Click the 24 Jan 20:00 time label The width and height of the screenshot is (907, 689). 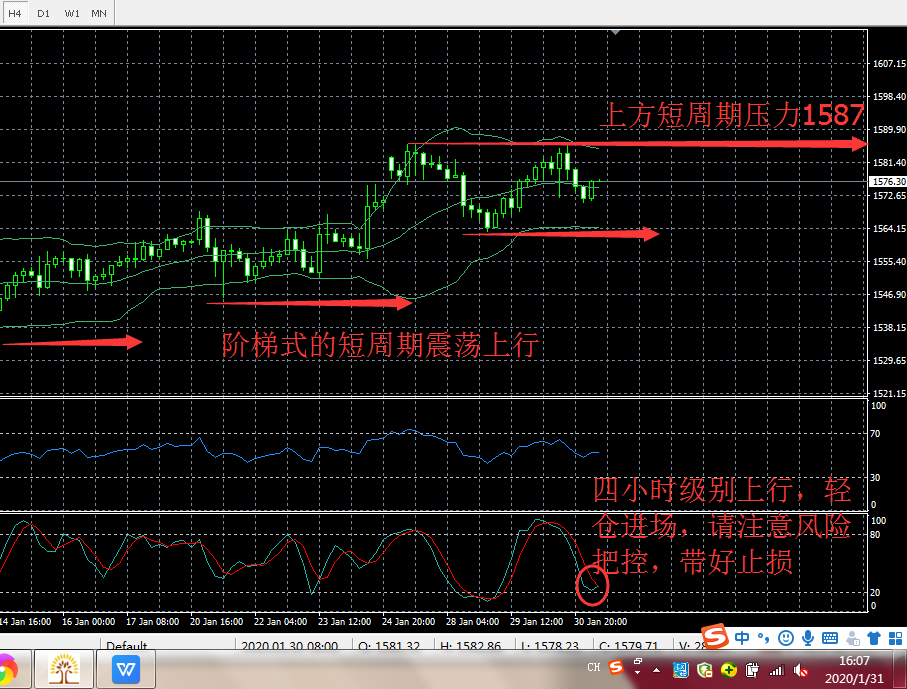[408, 622]
